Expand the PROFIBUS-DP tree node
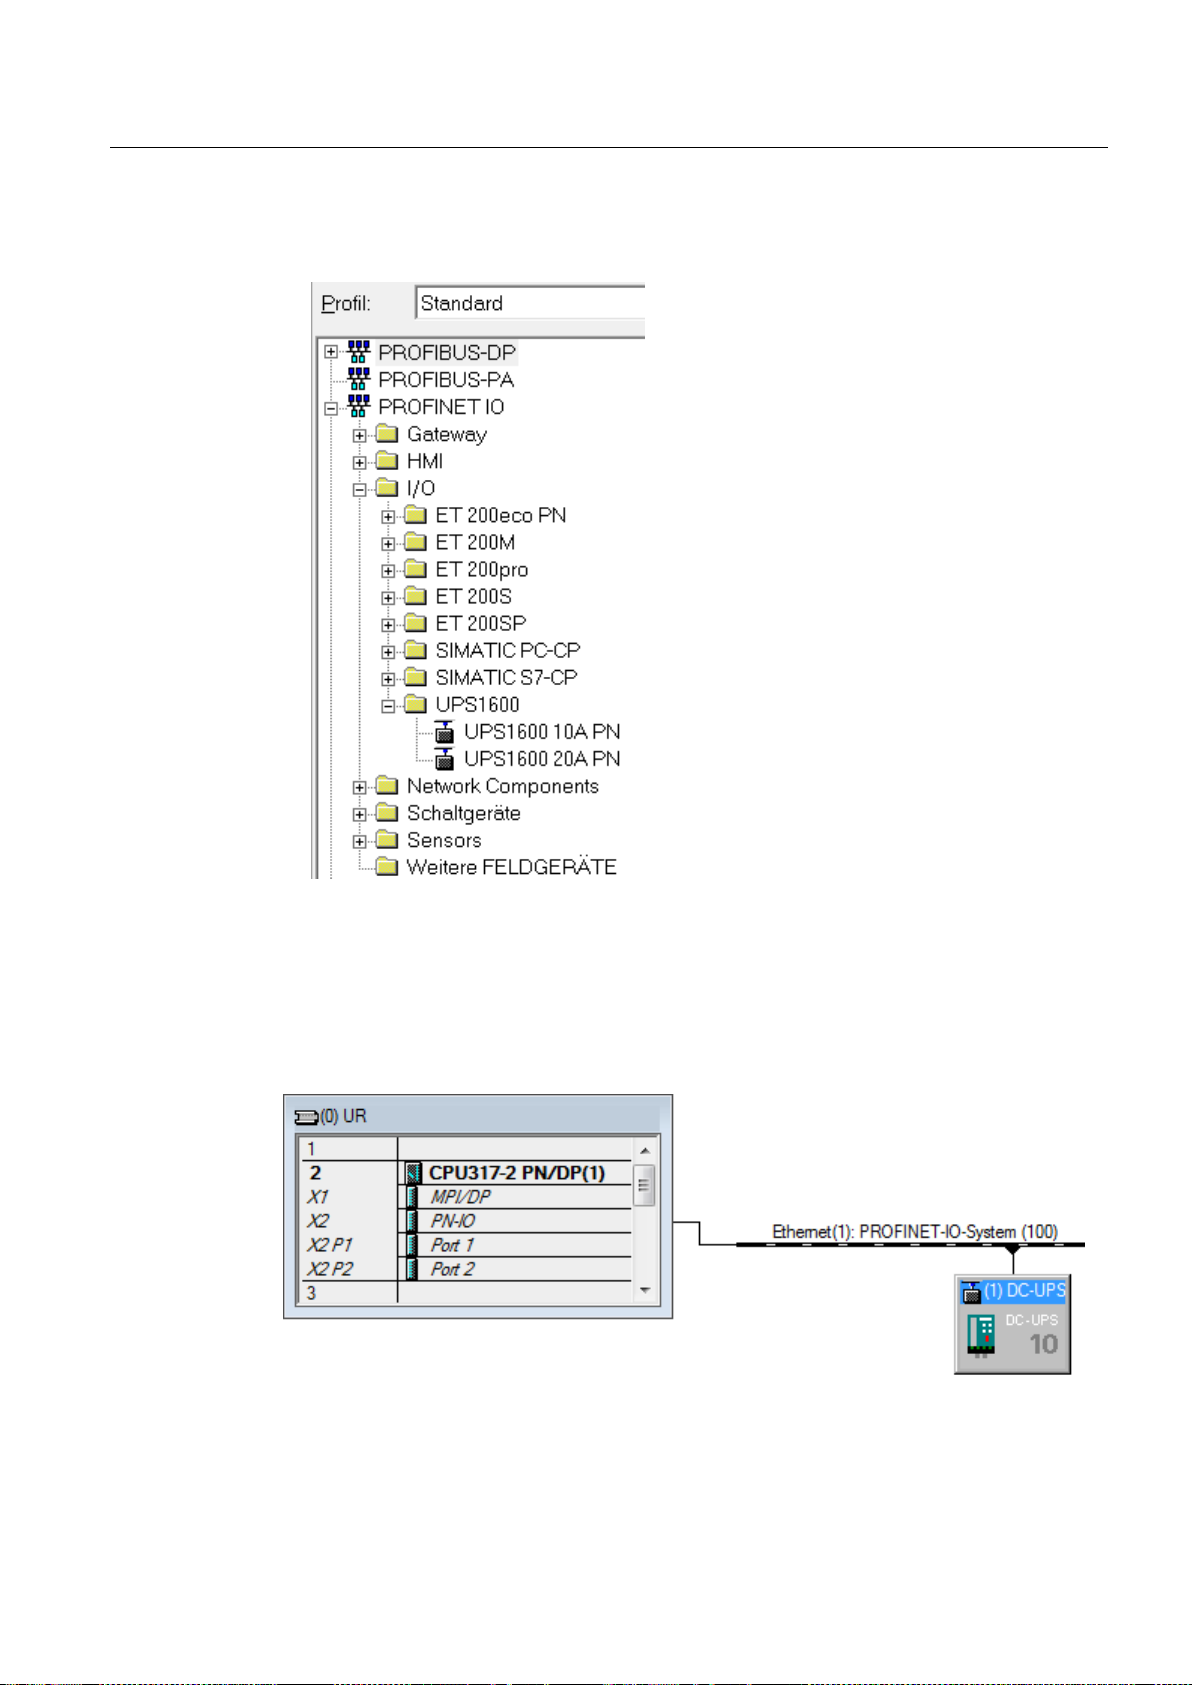 click(331, 352)
